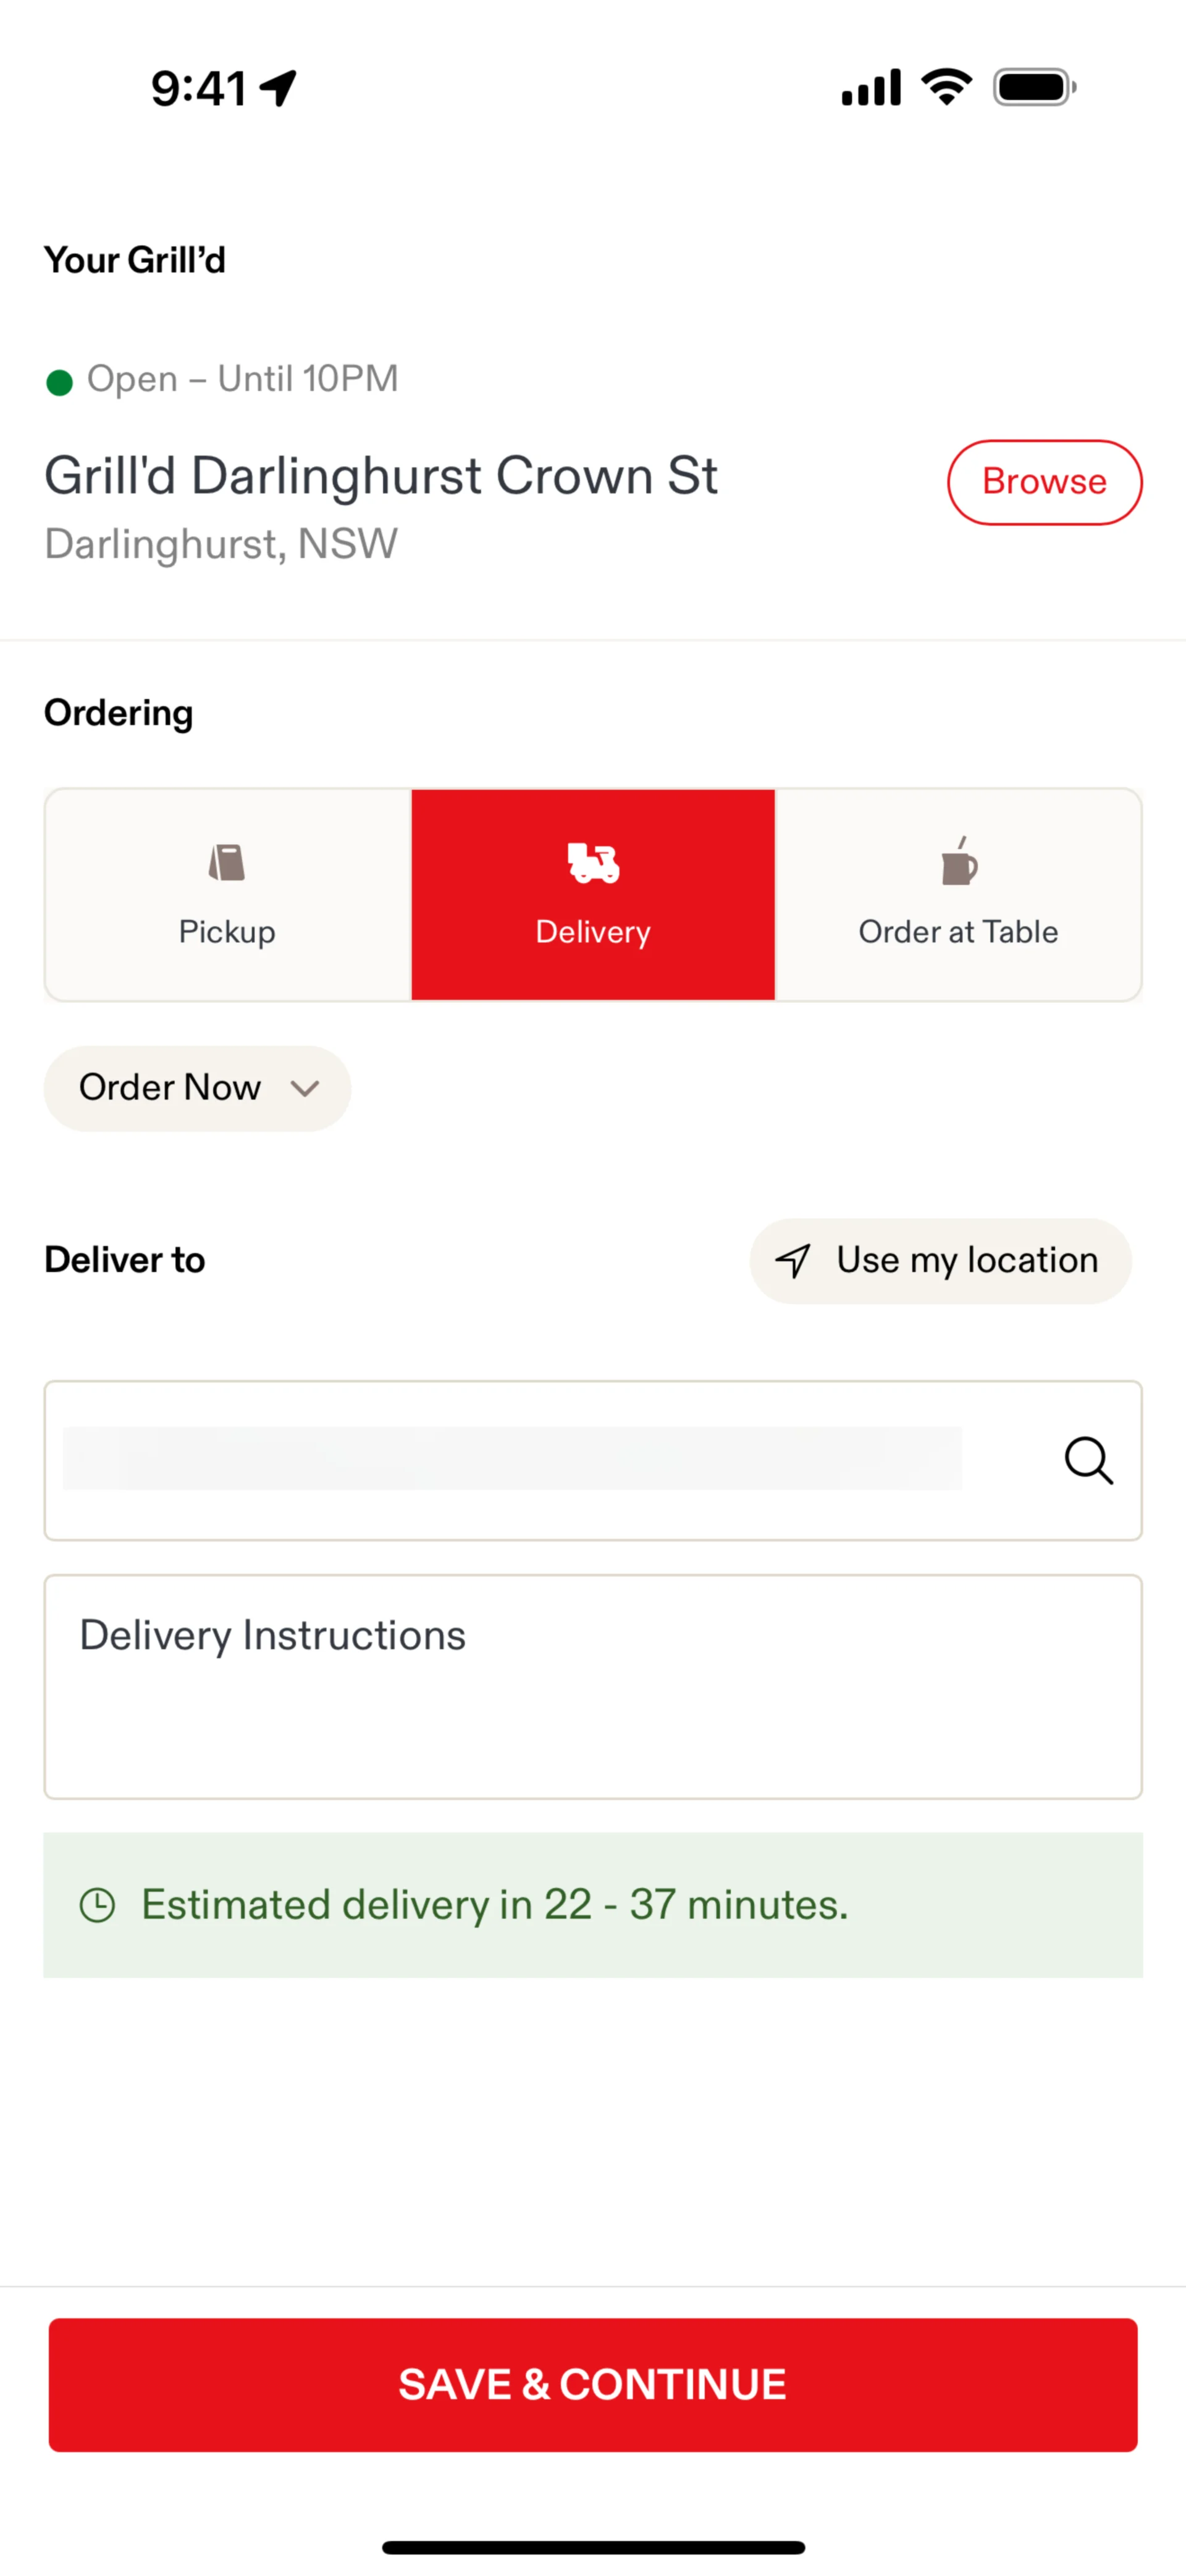
Task: Click the Order at Table cup icon
Action: 959,862
